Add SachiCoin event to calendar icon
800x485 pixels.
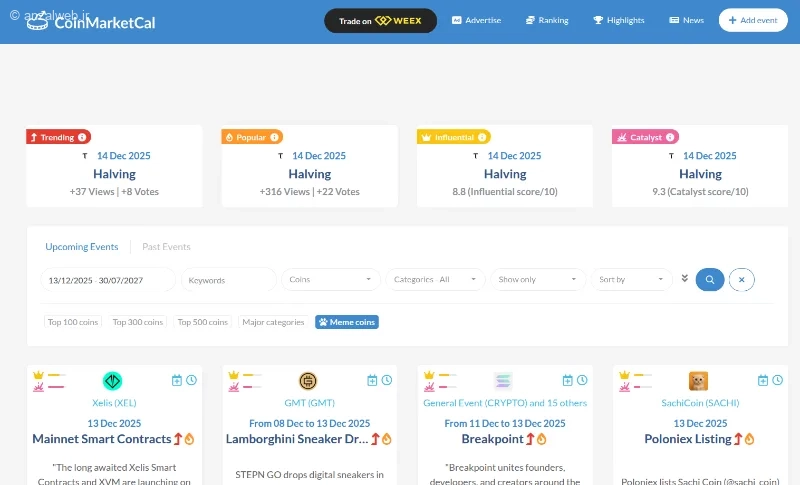pos(763,380)
